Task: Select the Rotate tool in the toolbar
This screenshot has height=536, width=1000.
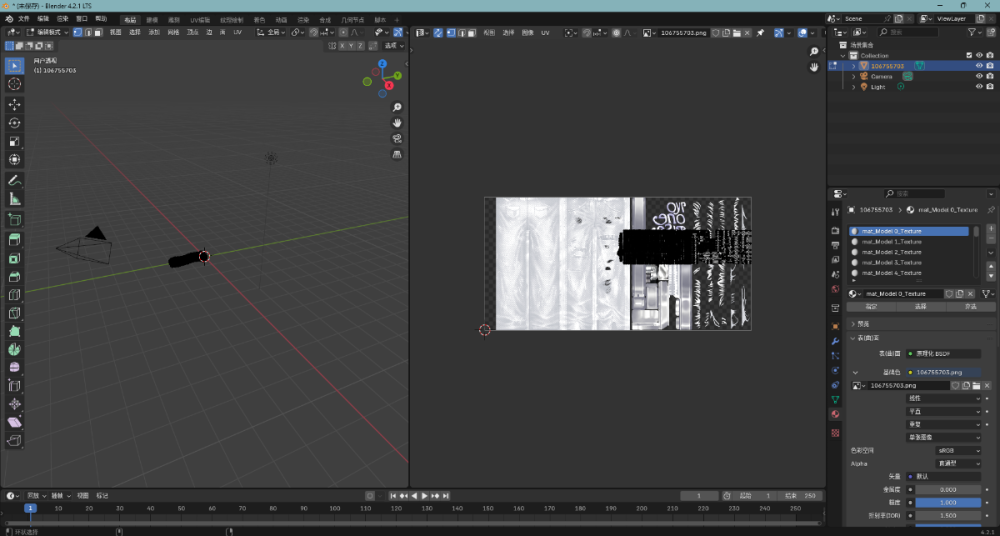Action: pyautogui.click(x=15, y=123)
